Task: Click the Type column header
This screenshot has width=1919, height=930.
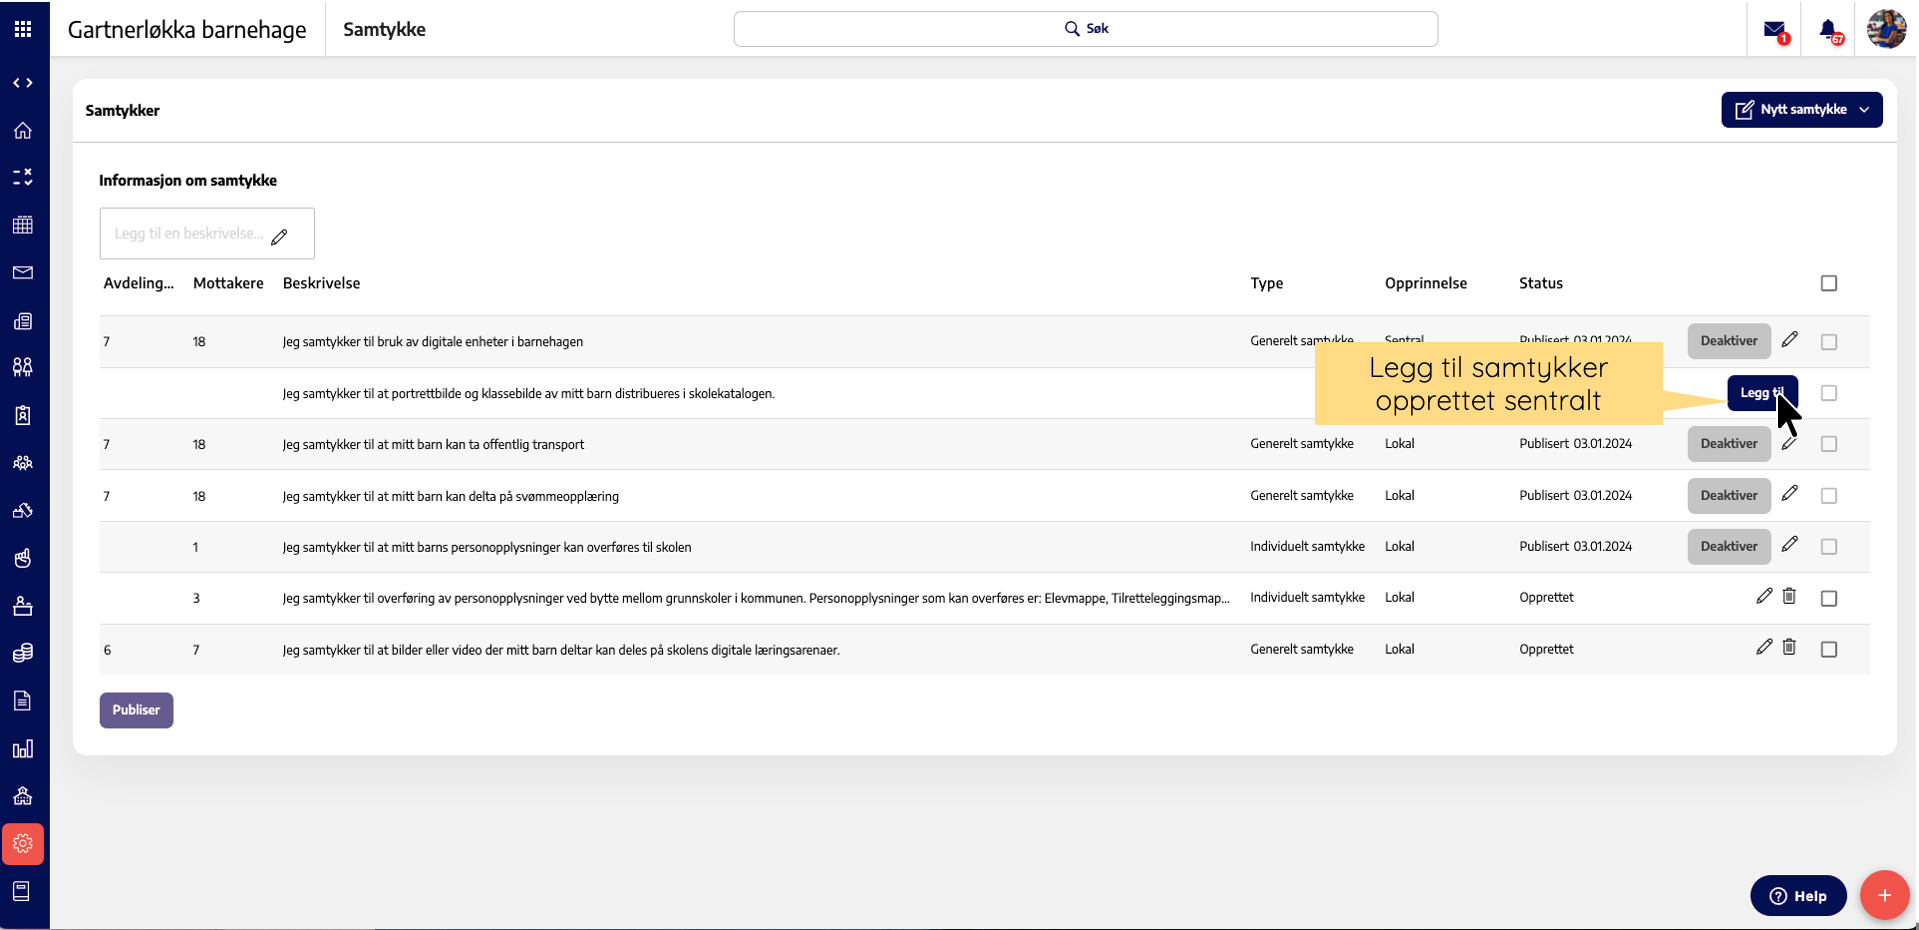Action: click(x=1266, y=283)
